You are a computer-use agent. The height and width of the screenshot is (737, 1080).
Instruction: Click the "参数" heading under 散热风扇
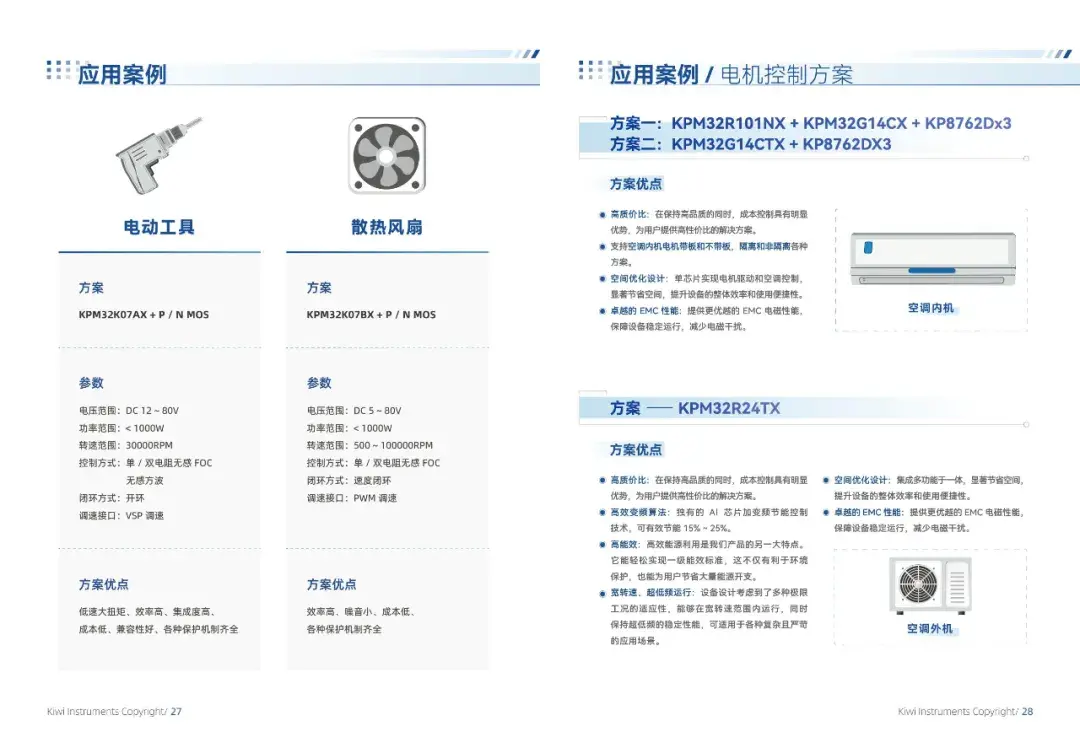tap(319, 383)
